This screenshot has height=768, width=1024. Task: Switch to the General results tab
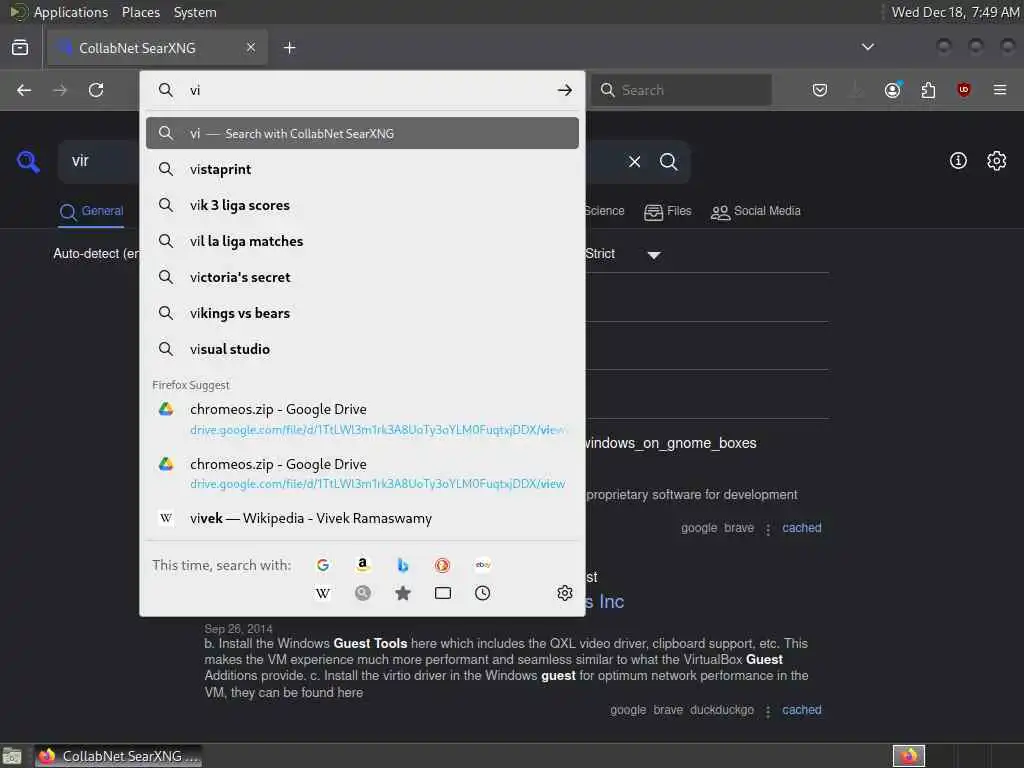click(91, 212)
